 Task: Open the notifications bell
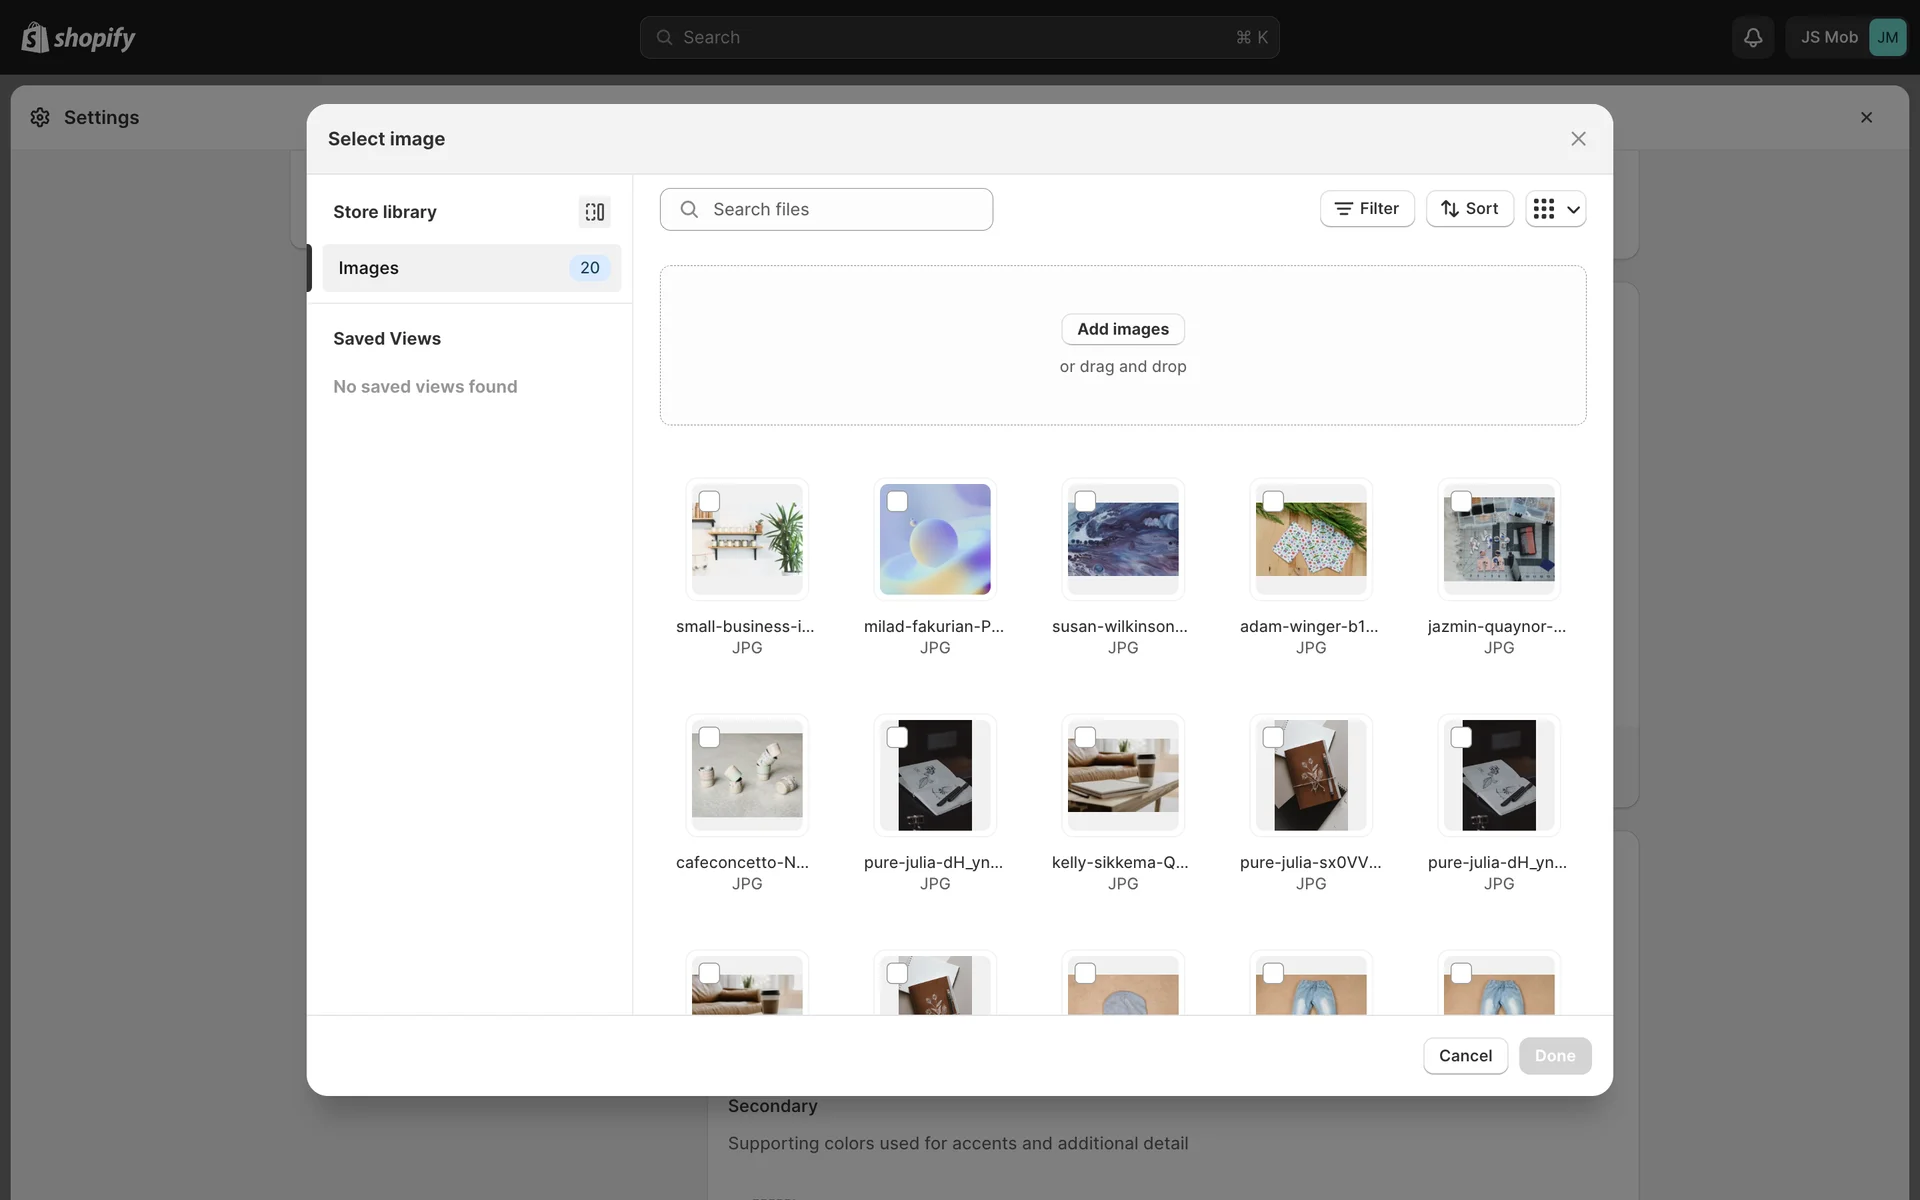(1752, 37)
